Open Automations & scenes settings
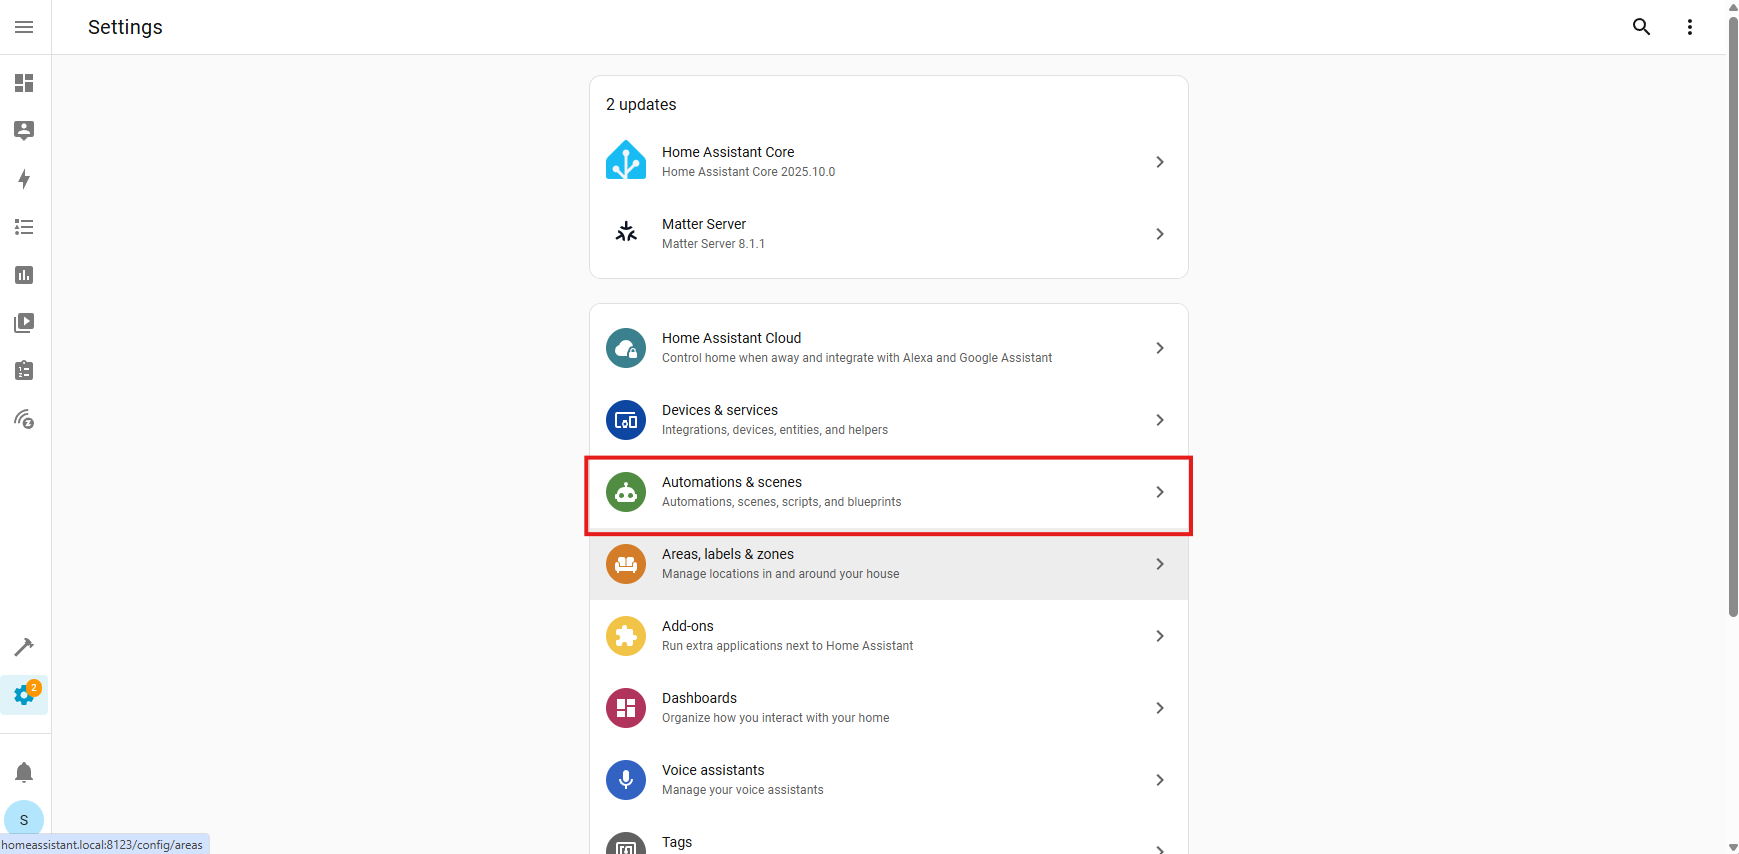The width and height of the screenshot is (1739, 854). coord(888,492)
